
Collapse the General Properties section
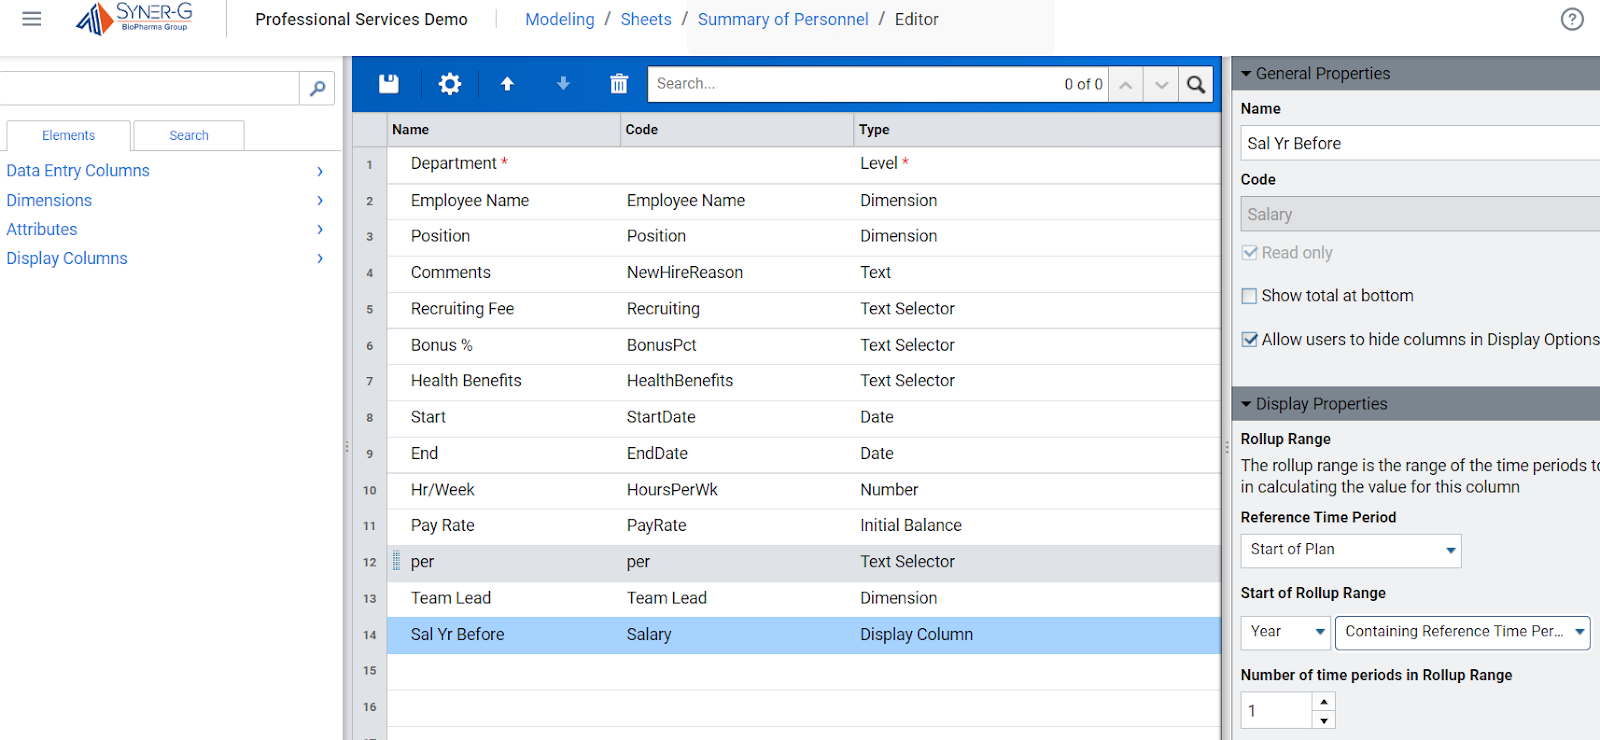1247,74
